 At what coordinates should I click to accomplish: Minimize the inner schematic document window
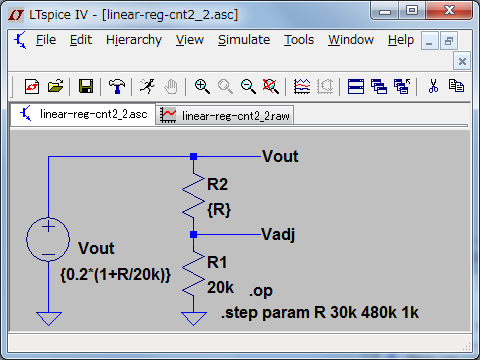tap(429, 41)
